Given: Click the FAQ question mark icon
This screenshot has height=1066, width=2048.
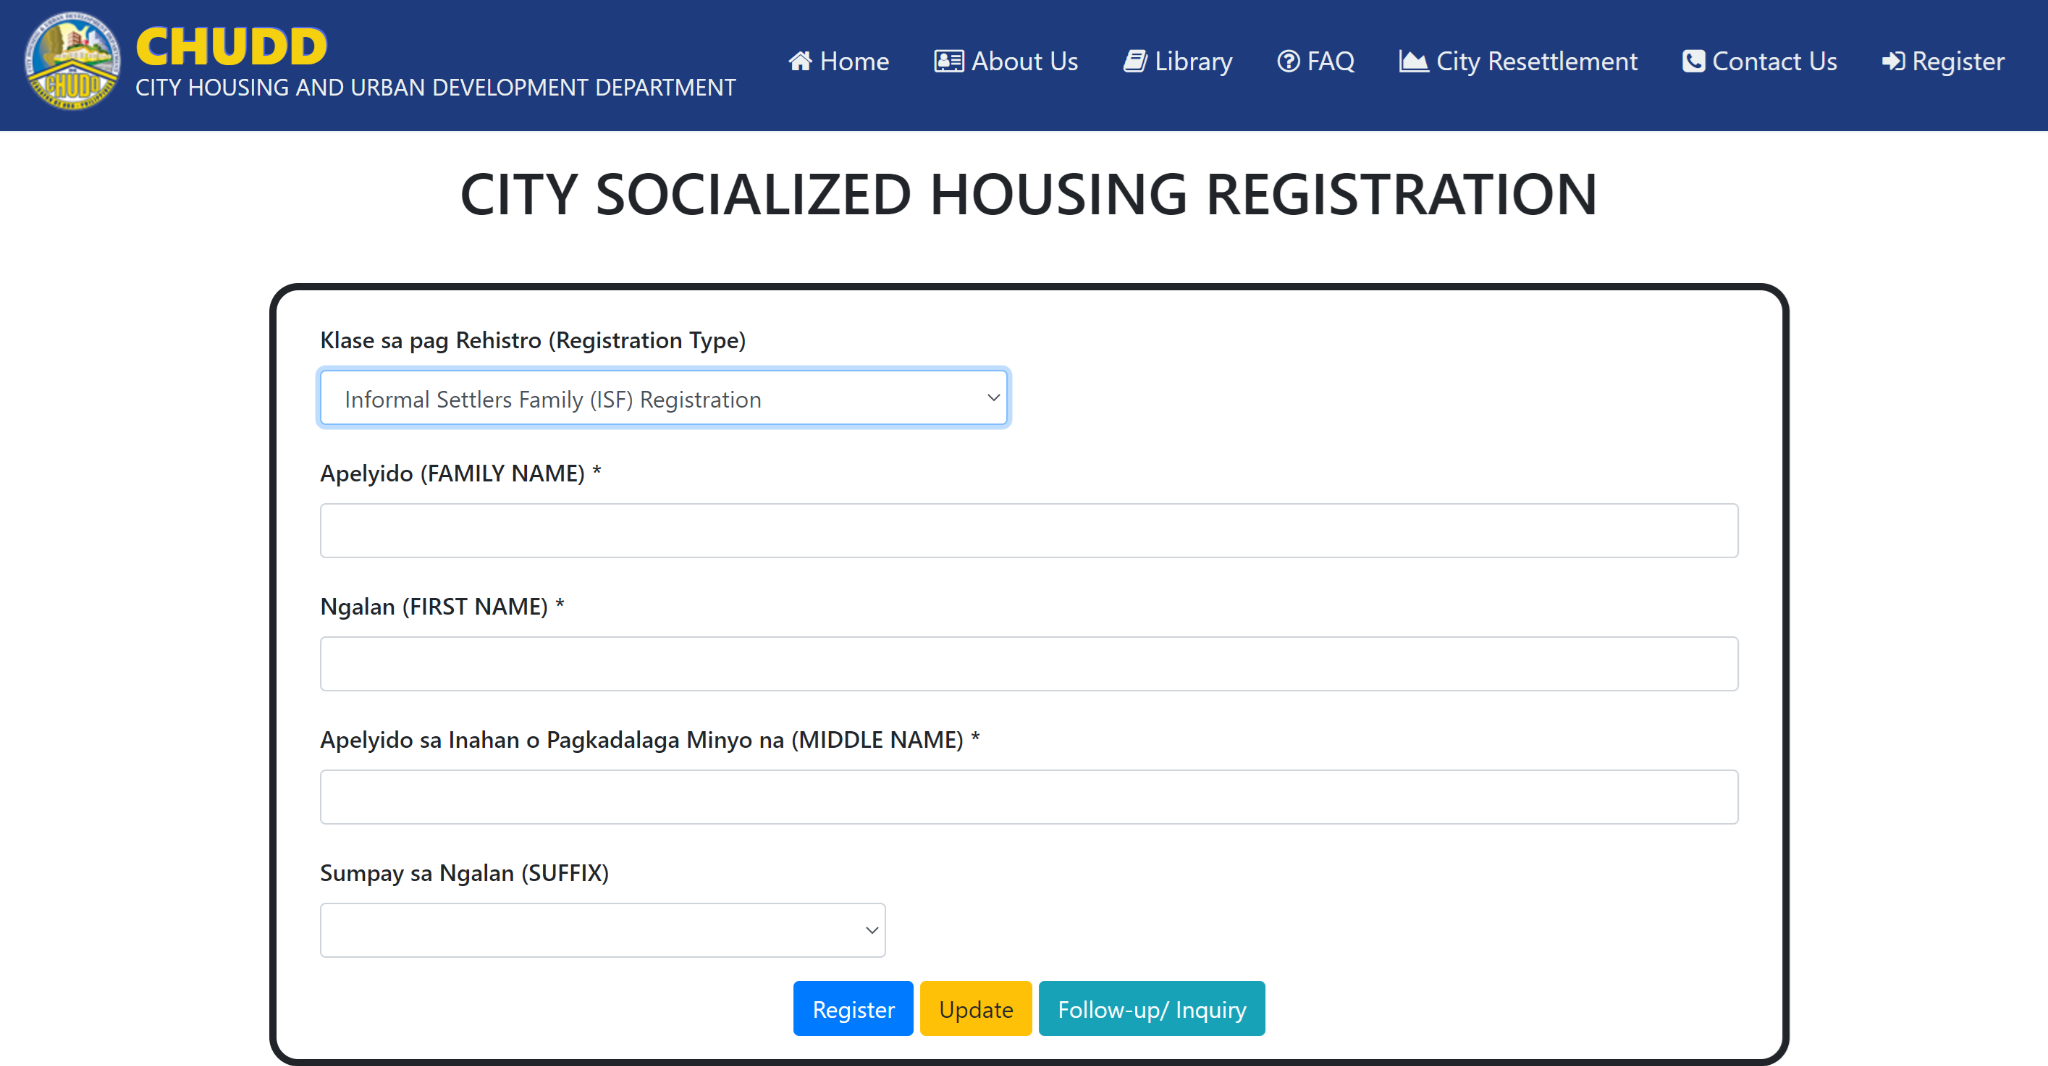Looking at the screenshot, I should pos(1288,61).
